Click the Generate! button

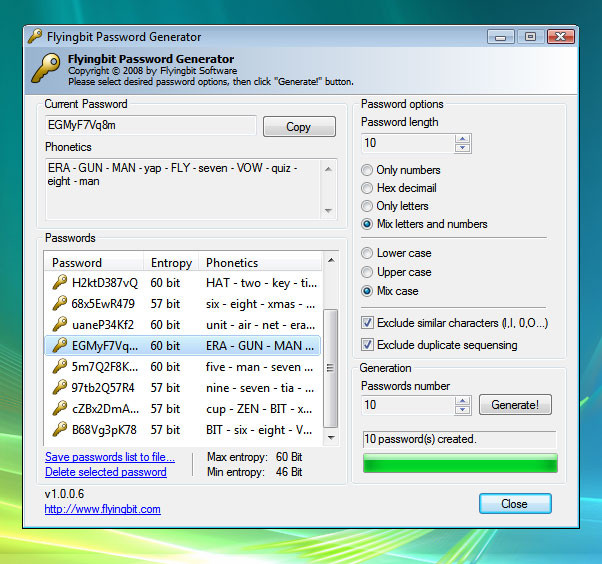pyautogui.click(x=515, y=405)
